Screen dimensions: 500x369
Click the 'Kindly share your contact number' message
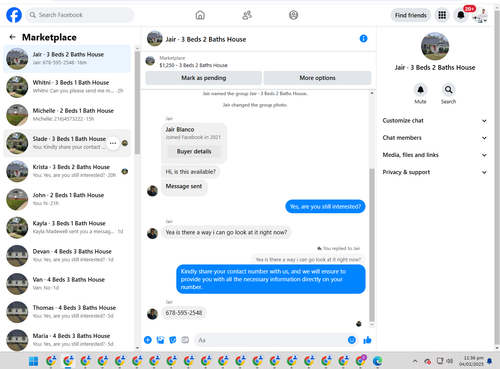coord(271,279)
